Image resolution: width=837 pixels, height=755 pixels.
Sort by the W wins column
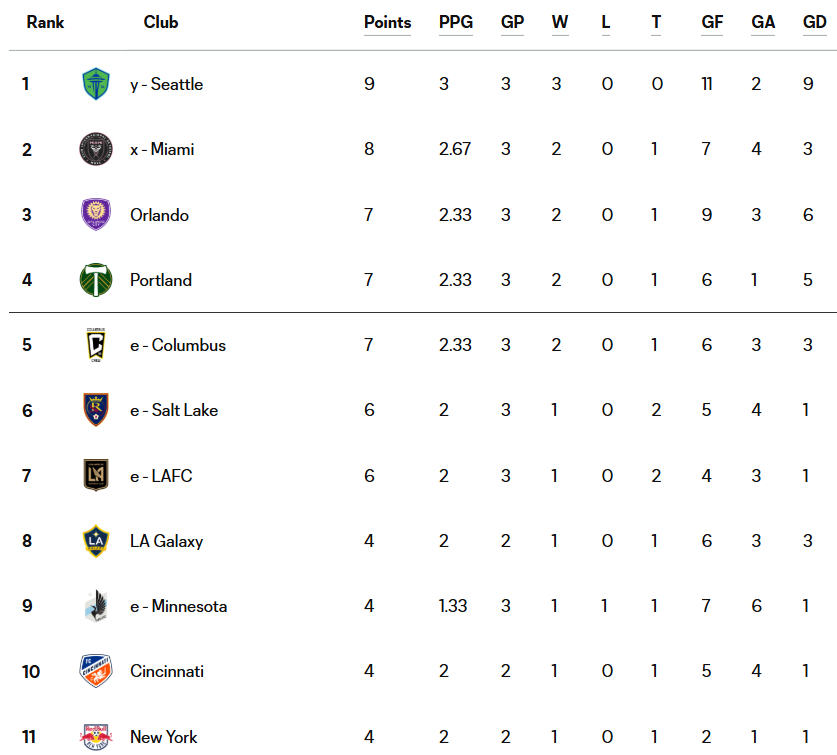[x=560, y=22]
